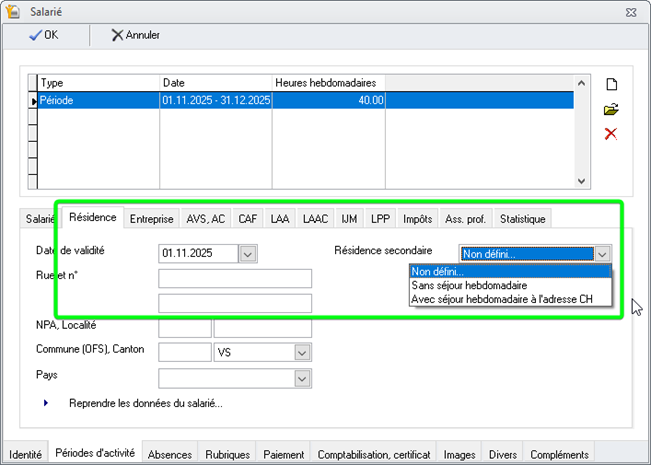
Task: Open the Paiement bottom tab
Action: pos(284,454)
